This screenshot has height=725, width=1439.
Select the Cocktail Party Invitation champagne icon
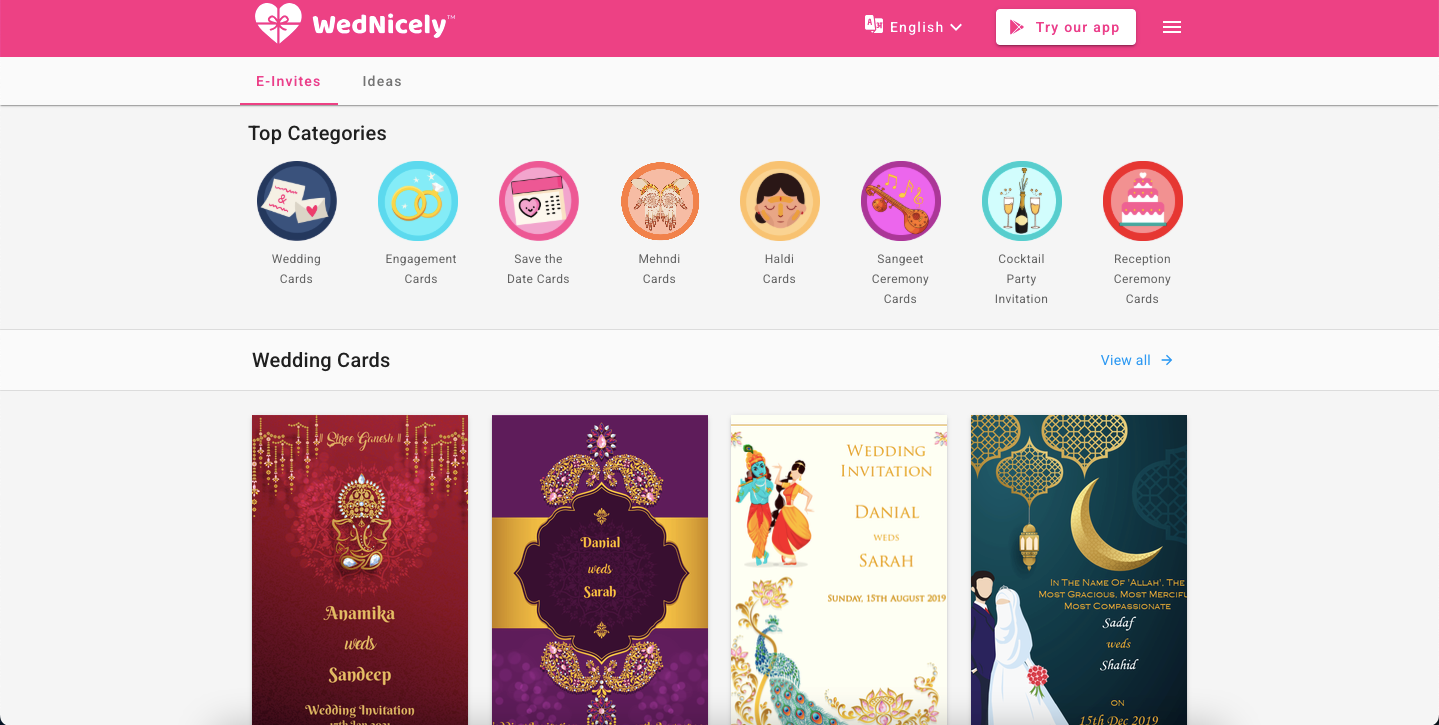click(1022, 201)
